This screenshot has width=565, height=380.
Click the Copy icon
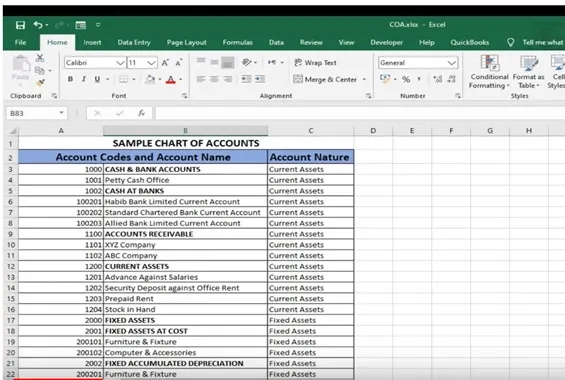tap(39, 71)
